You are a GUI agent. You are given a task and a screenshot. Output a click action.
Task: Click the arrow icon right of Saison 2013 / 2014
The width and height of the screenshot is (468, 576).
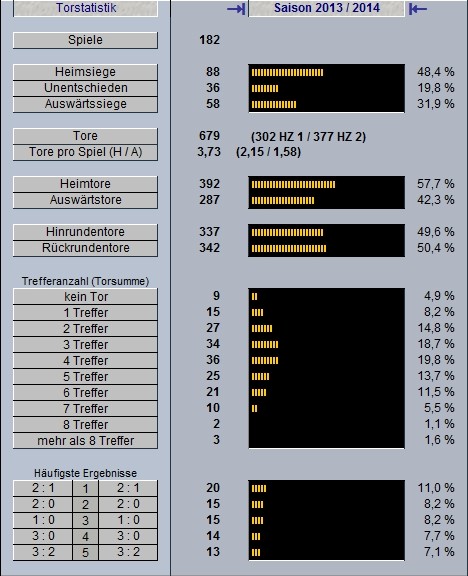pos(418,8)
